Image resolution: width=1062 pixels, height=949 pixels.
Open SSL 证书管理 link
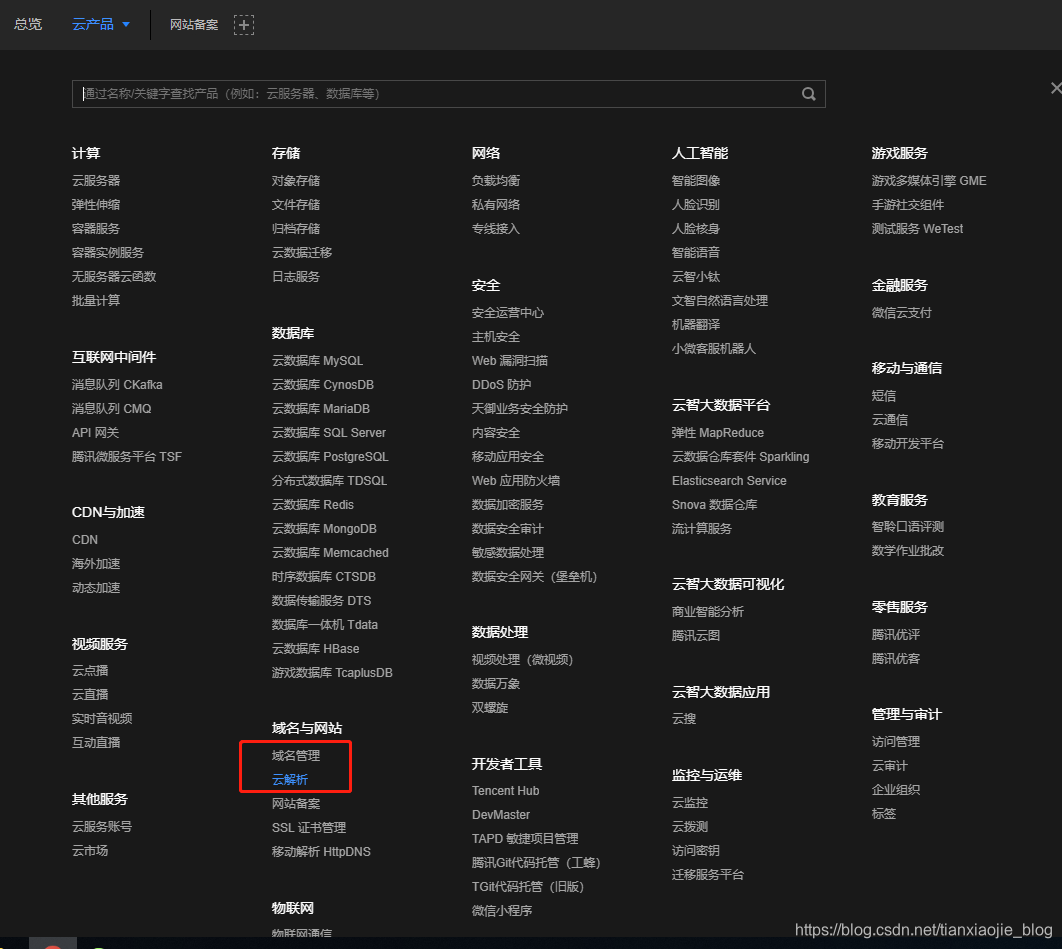coord(309,828)
